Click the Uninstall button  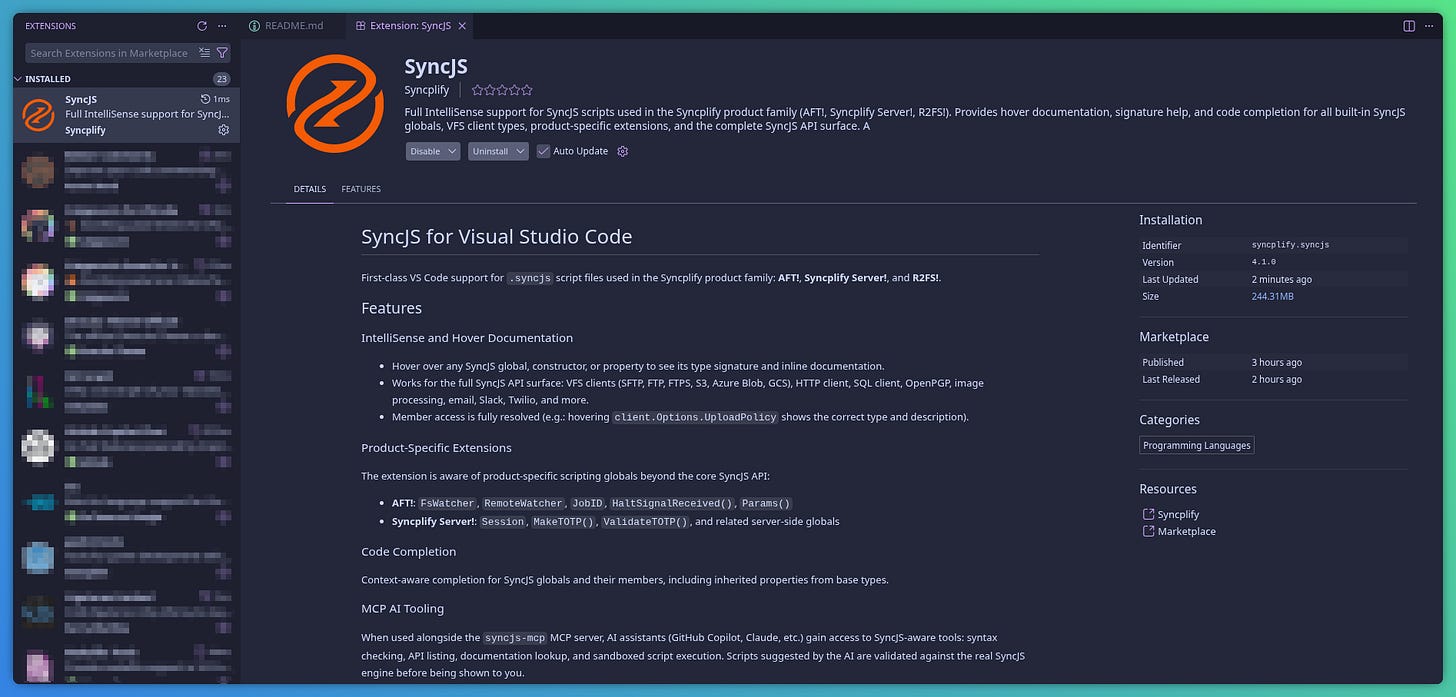coord(491,151)
